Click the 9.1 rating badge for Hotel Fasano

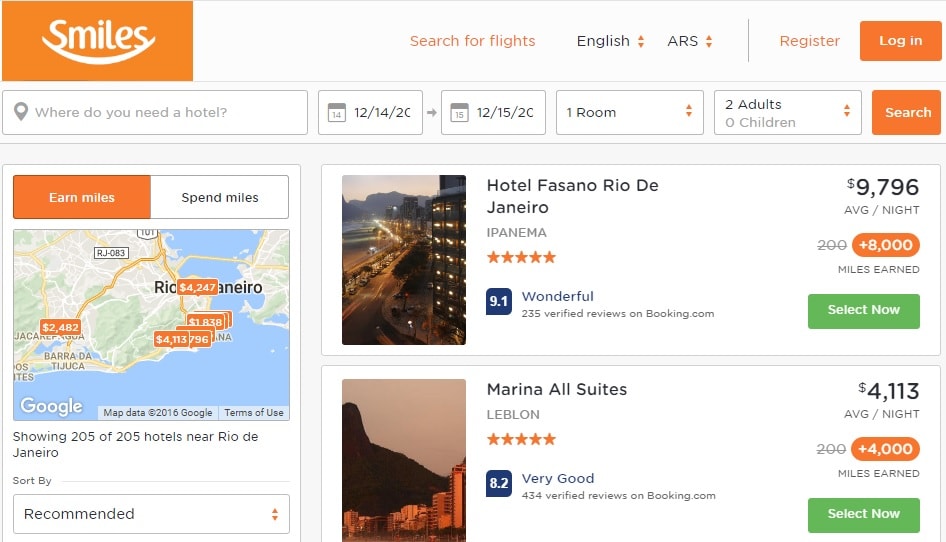pos(499,302)
